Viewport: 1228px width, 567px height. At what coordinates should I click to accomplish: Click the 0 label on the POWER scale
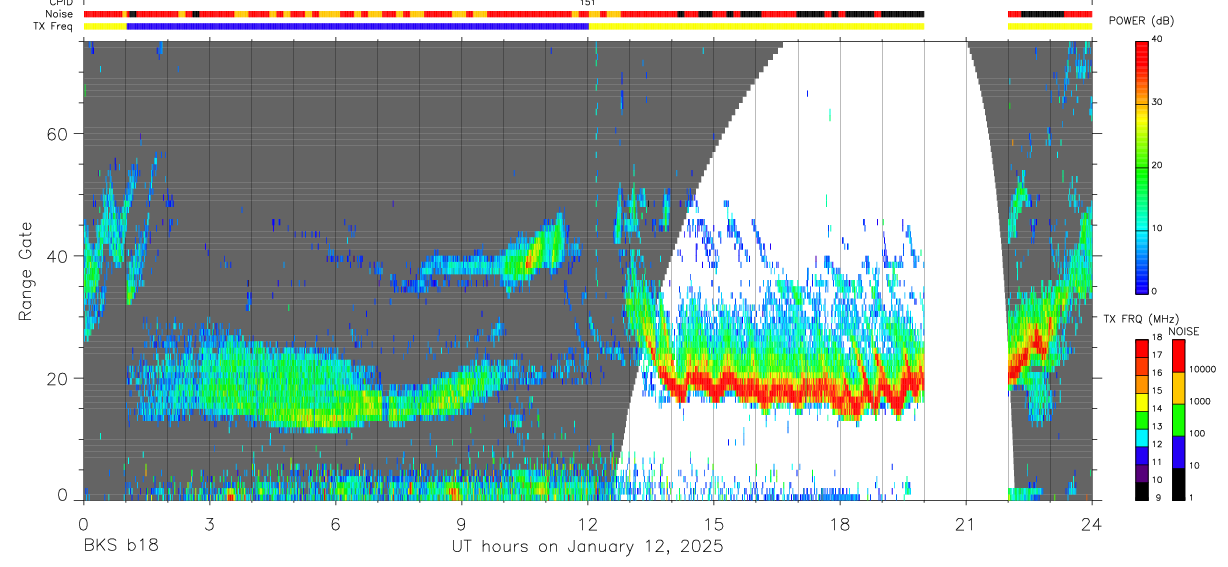1154,291
